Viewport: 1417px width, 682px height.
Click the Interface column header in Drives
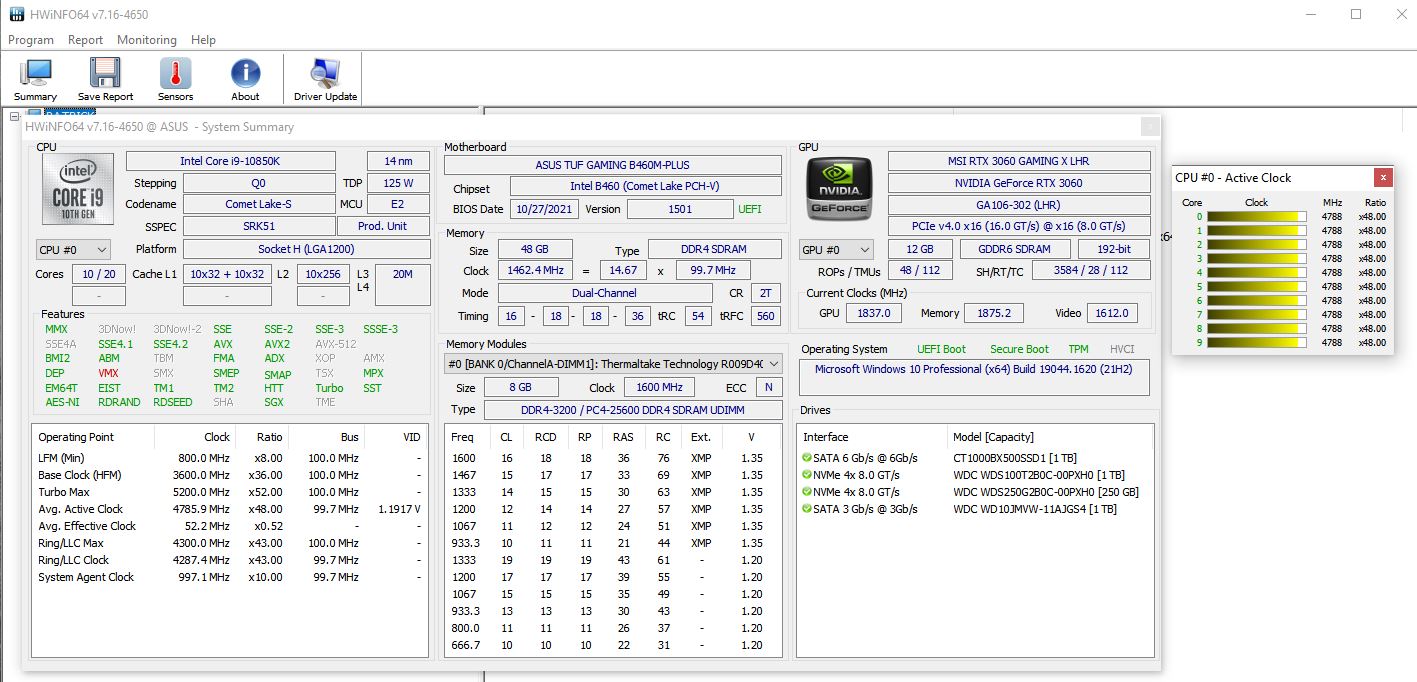pos(873,437)
